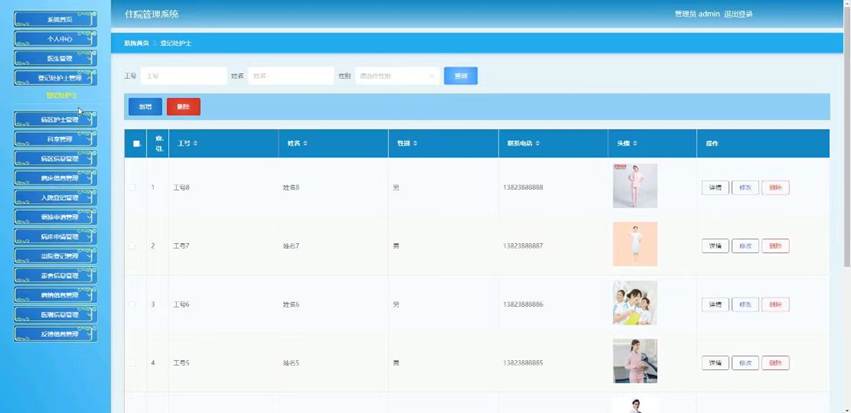Click phone number 13823888888
Image resolution: width=851 pixels, height=413 pixels.
[x=523, y=187]
